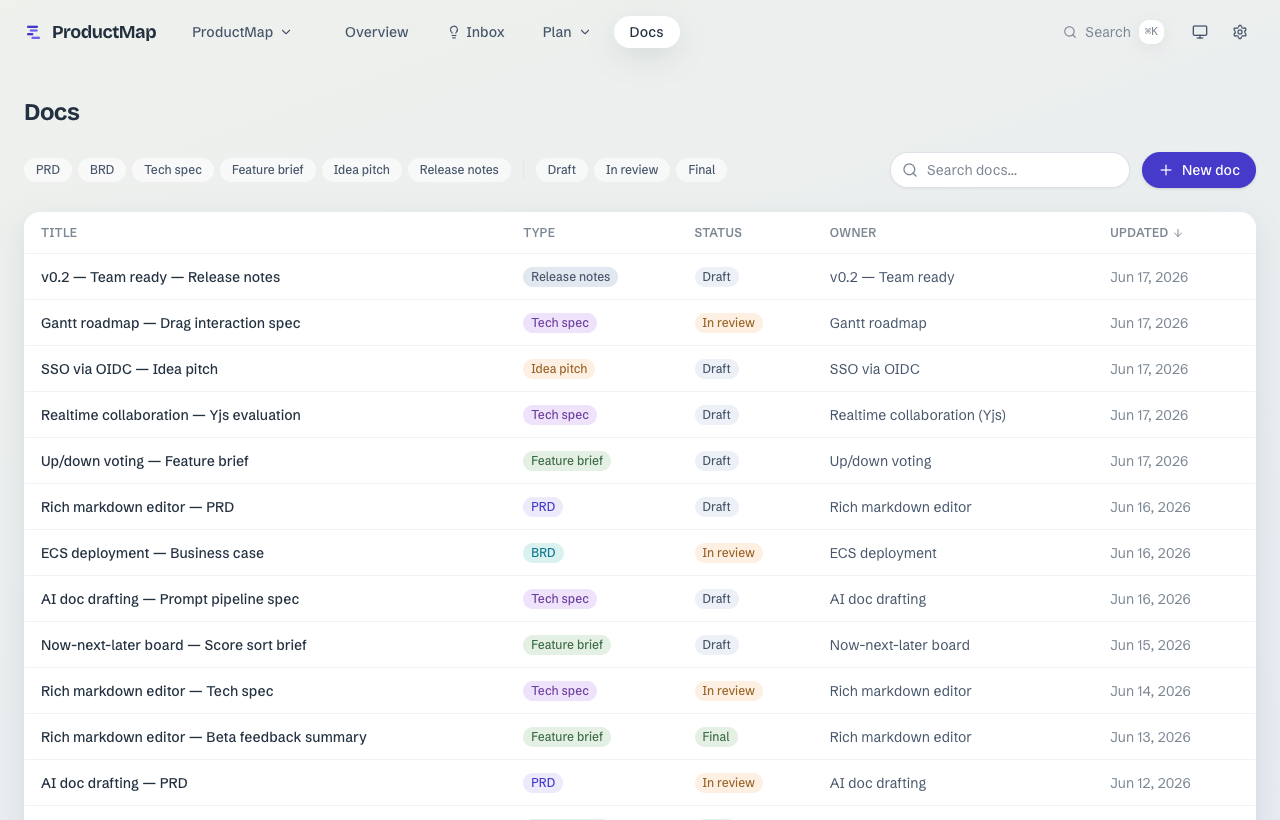Click owner 'Now-next-later board' cell

tap(900, 645)
